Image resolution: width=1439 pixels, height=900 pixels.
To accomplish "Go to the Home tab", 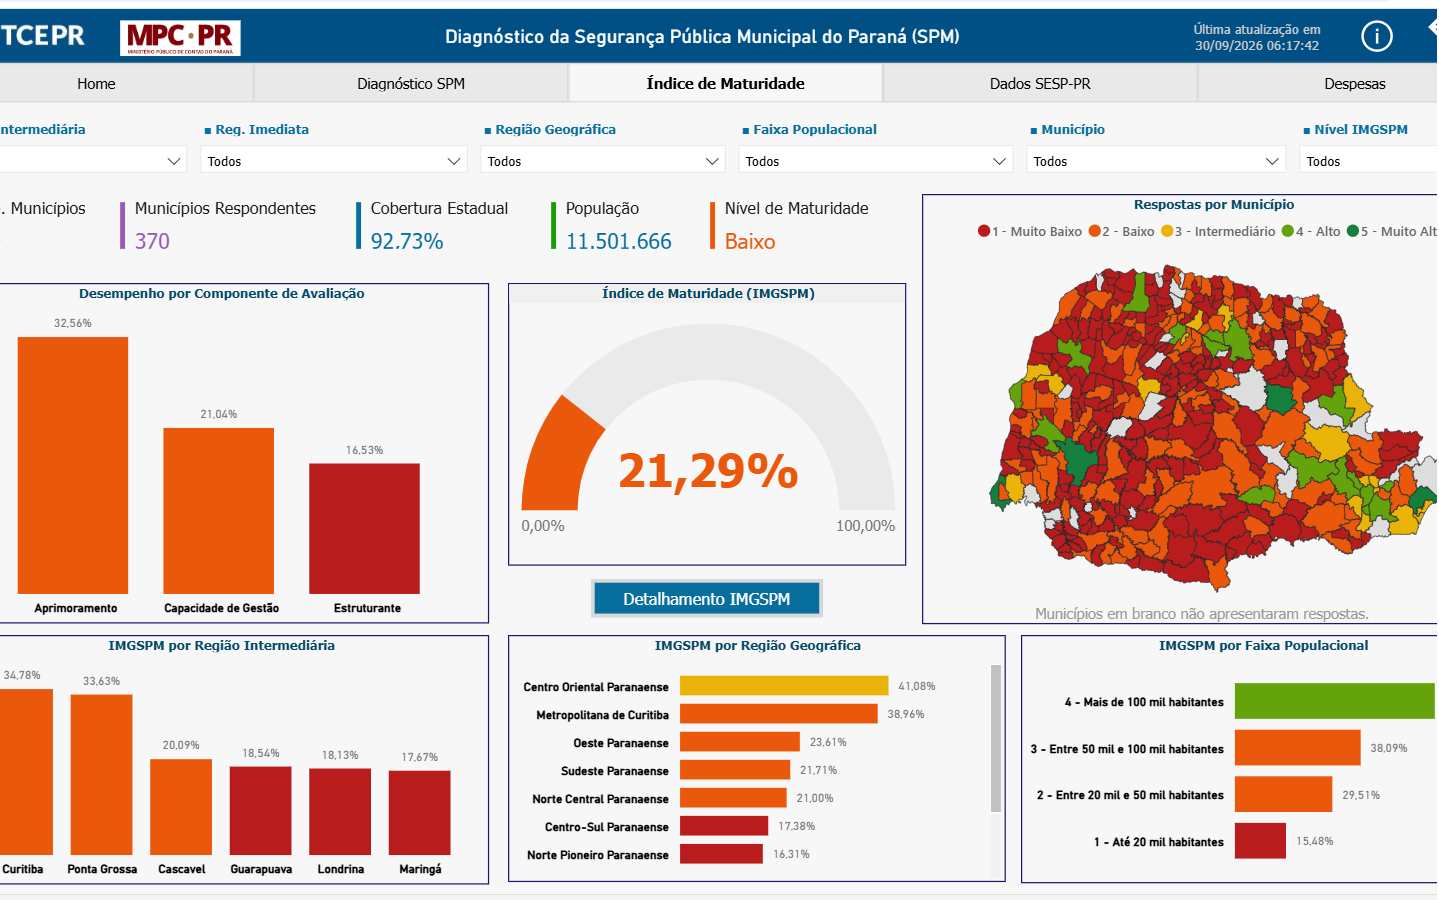I will pos(96,84).
